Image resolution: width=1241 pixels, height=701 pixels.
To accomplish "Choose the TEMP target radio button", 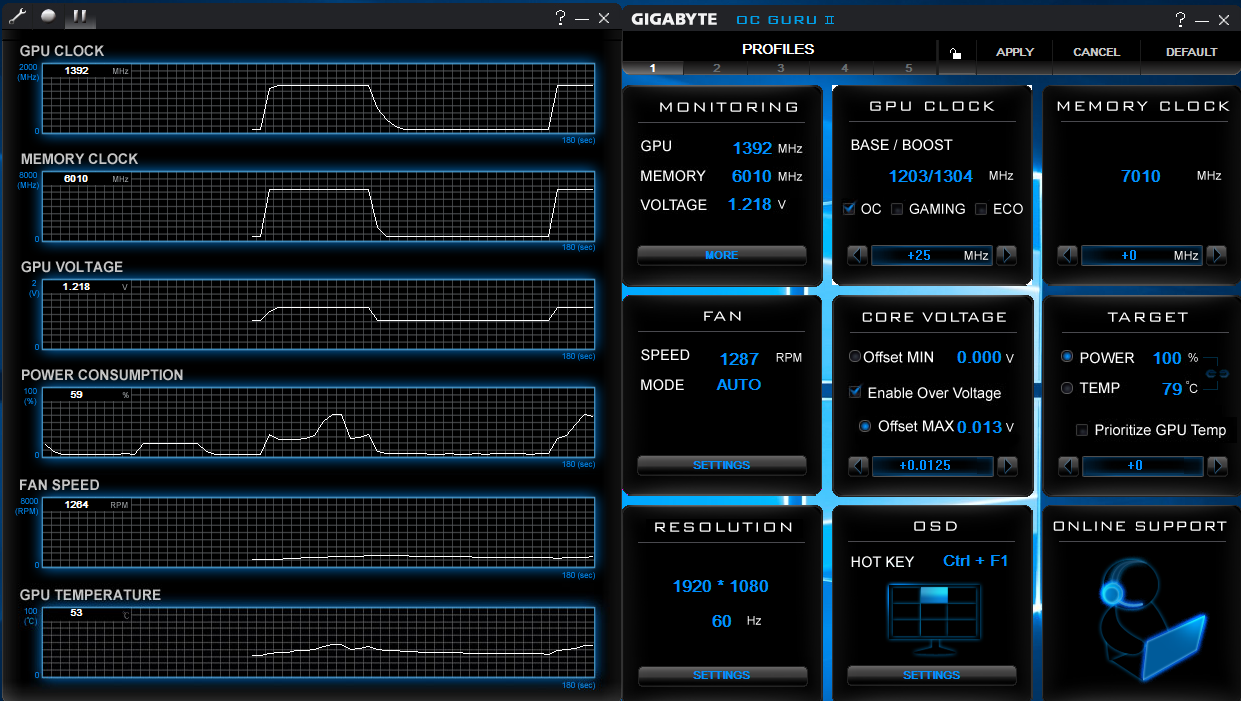I will [1067, 388].
